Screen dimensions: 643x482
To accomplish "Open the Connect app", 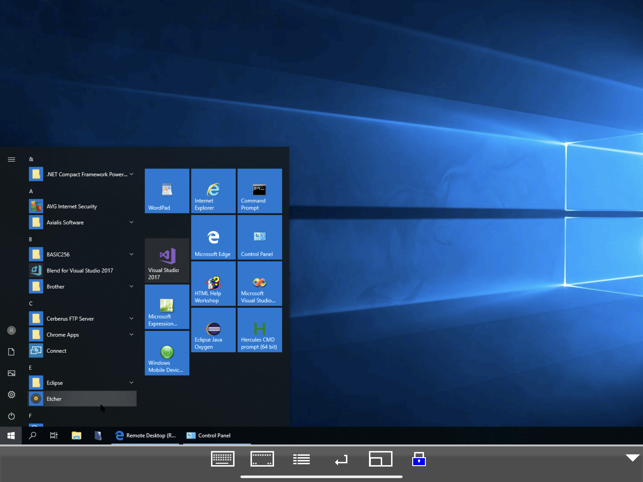I will [82, 351].
